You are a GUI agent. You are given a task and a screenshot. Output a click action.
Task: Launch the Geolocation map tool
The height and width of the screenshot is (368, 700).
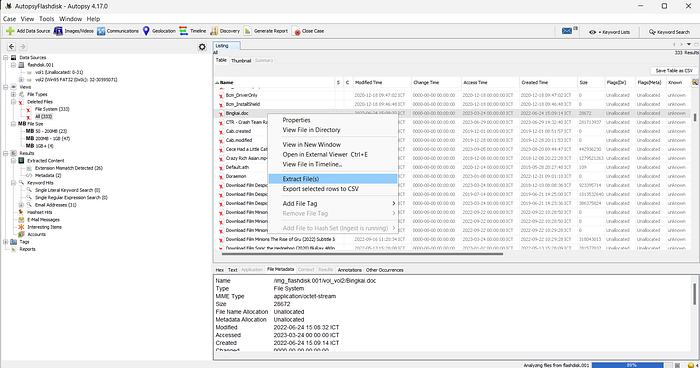tap(159, 31)
